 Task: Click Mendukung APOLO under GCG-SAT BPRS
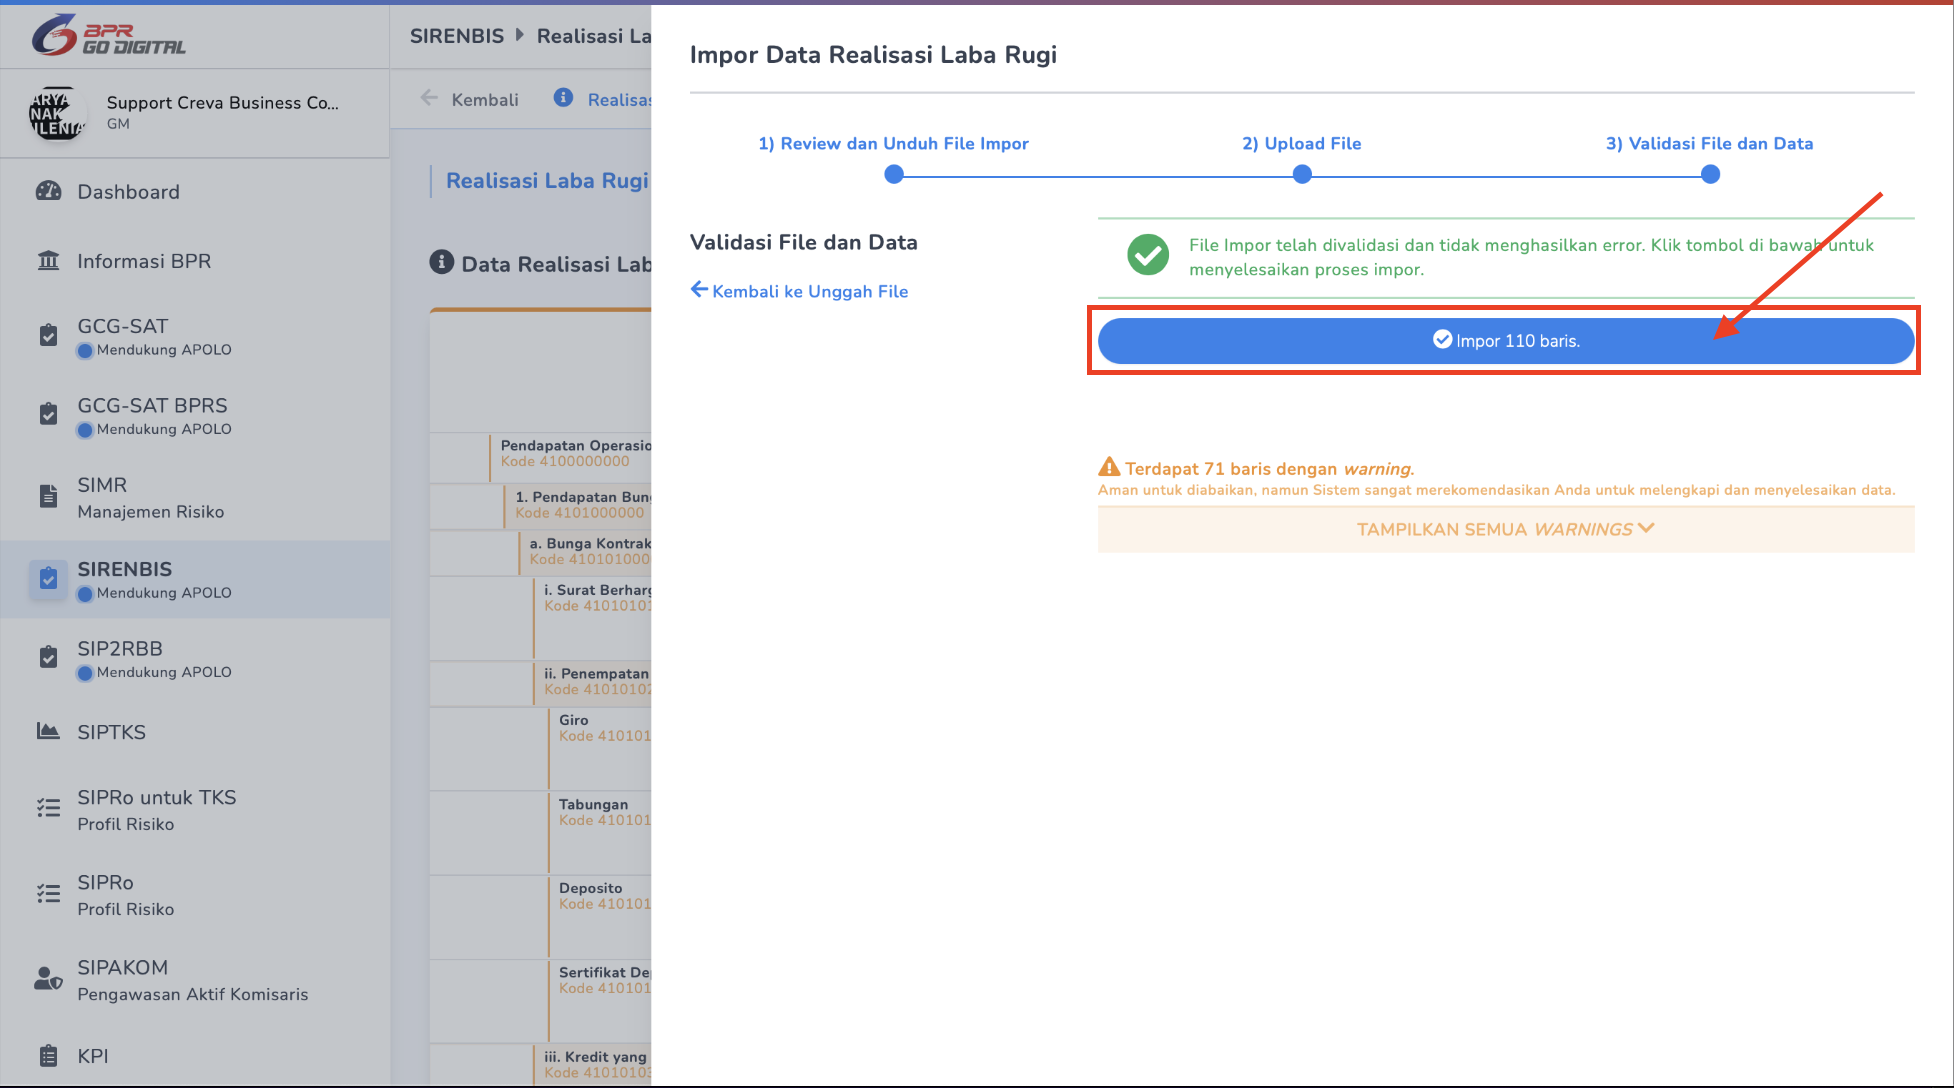(164, 429)
